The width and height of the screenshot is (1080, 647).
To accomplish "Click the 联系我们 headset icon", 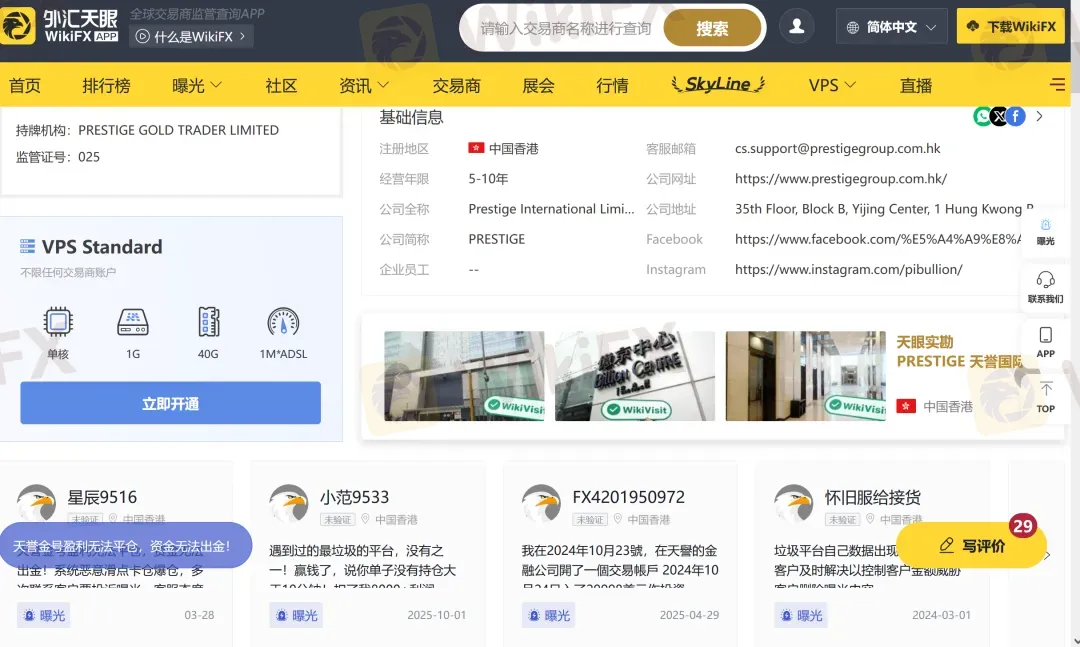I will pyautogui.click(x=1046, y=280).
